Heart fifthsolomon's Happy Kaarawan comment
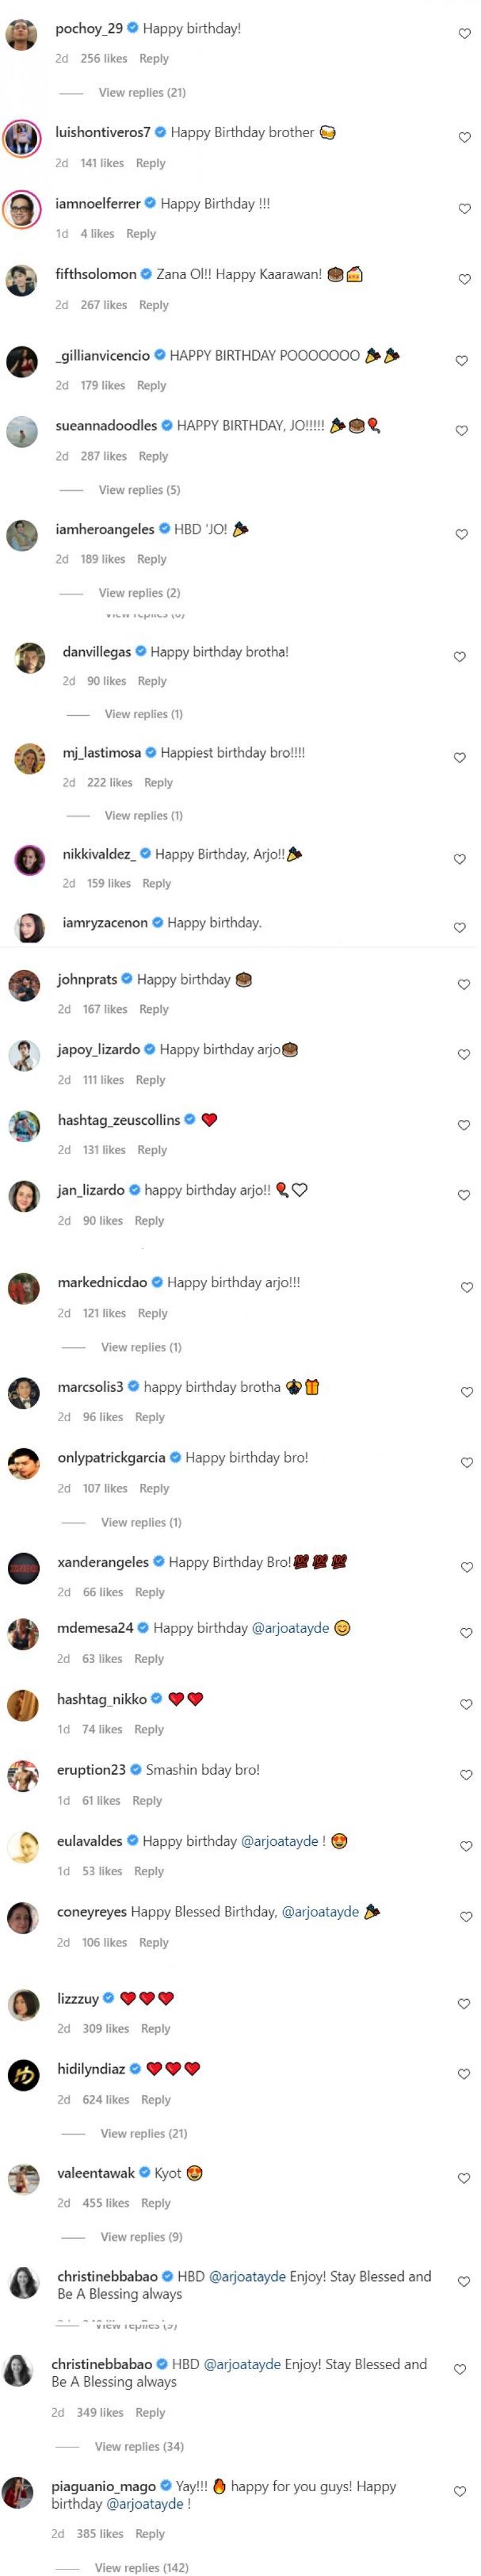Image resolution: width=481 pixels, height=2576 pixels. coord(464,280)
